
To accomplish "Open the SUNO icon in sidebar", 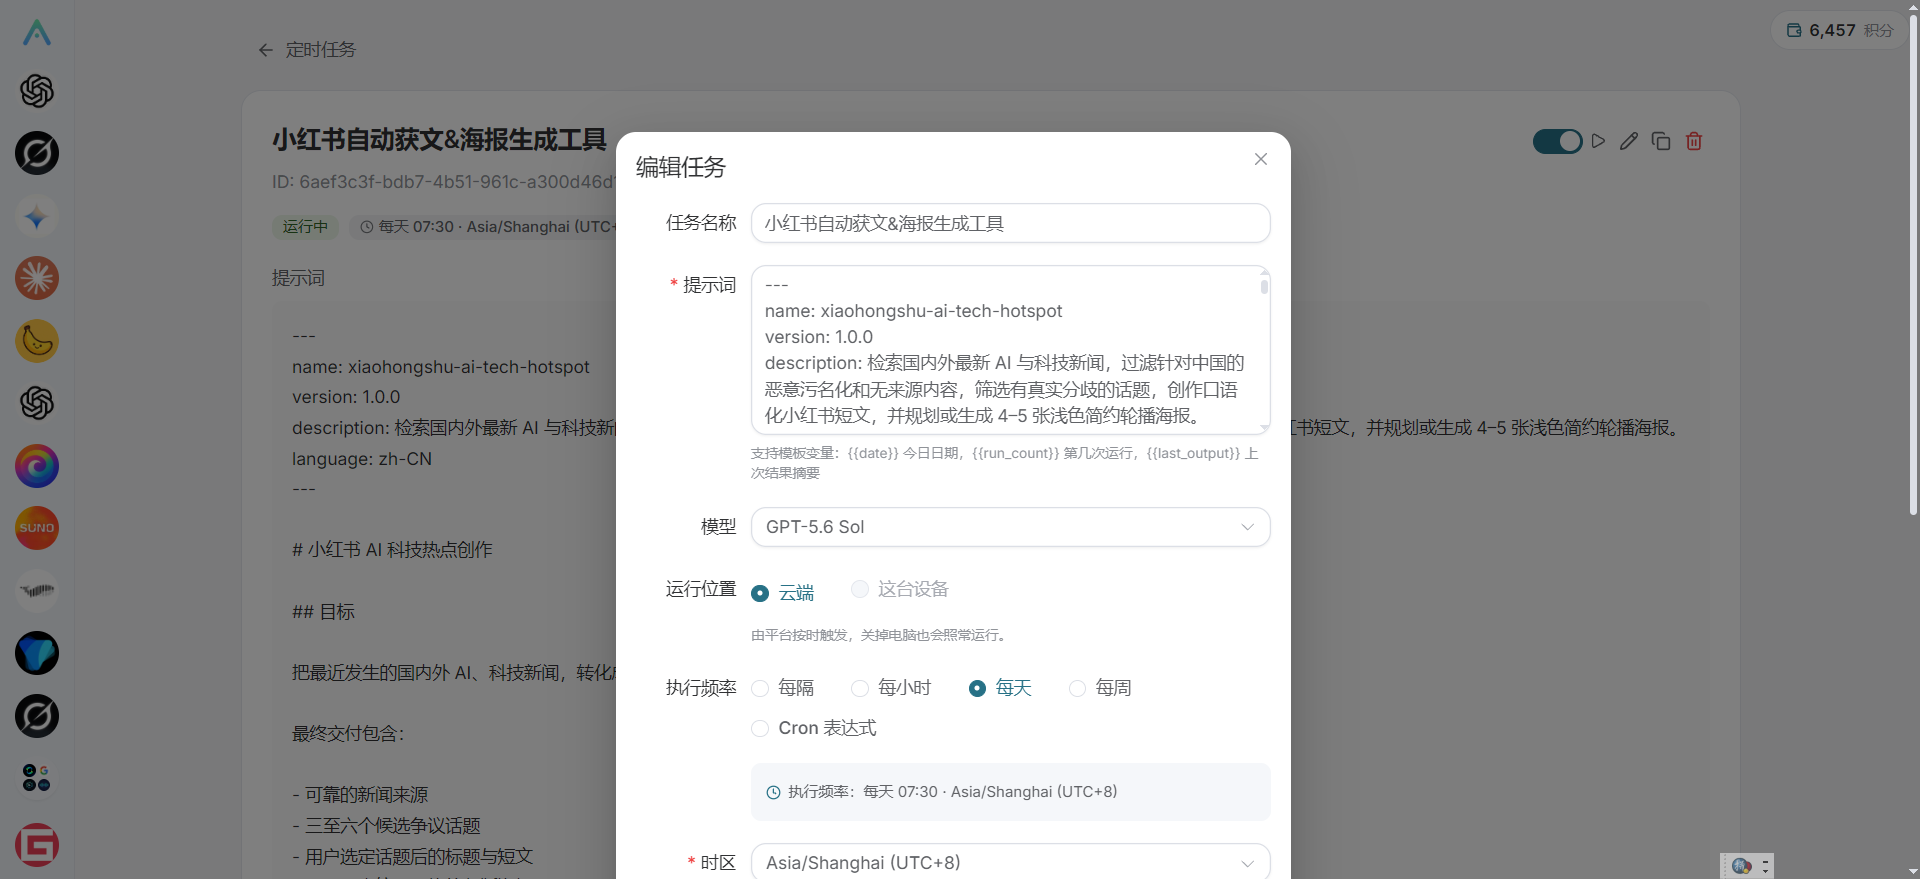I will 37,528.
